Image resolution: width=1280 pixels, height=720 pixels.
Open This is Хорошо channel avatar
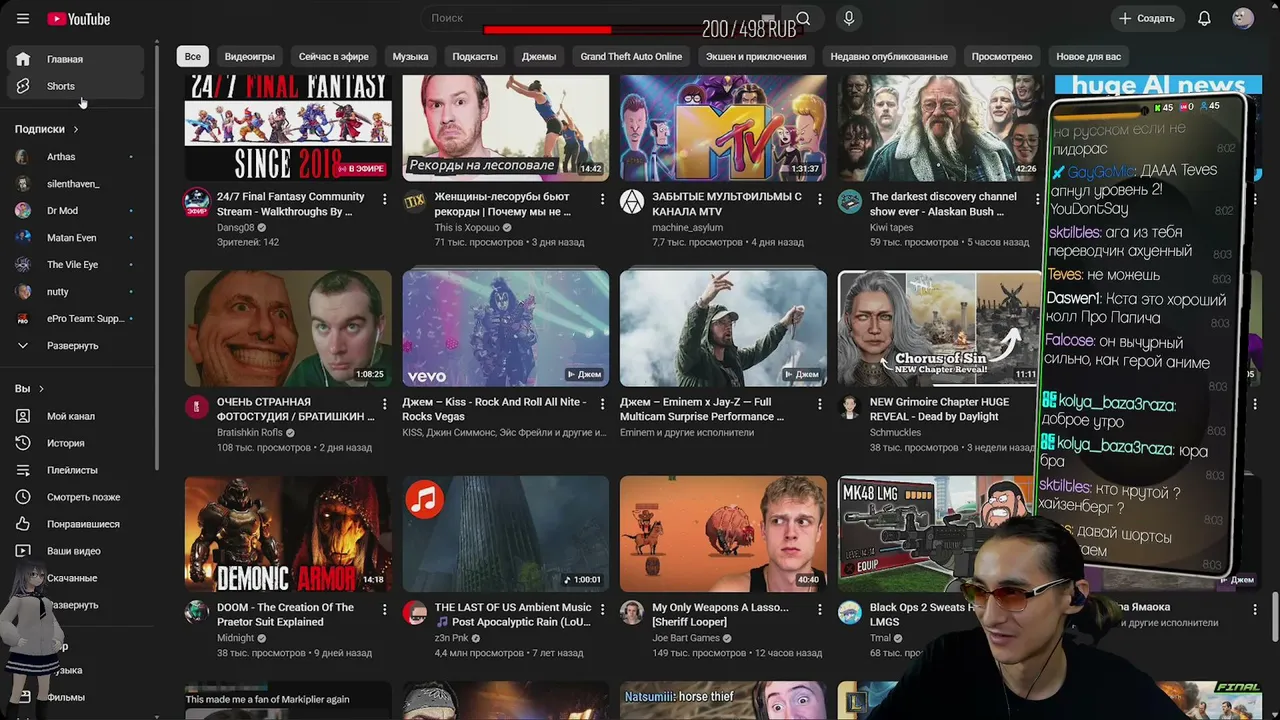[414, 202]
